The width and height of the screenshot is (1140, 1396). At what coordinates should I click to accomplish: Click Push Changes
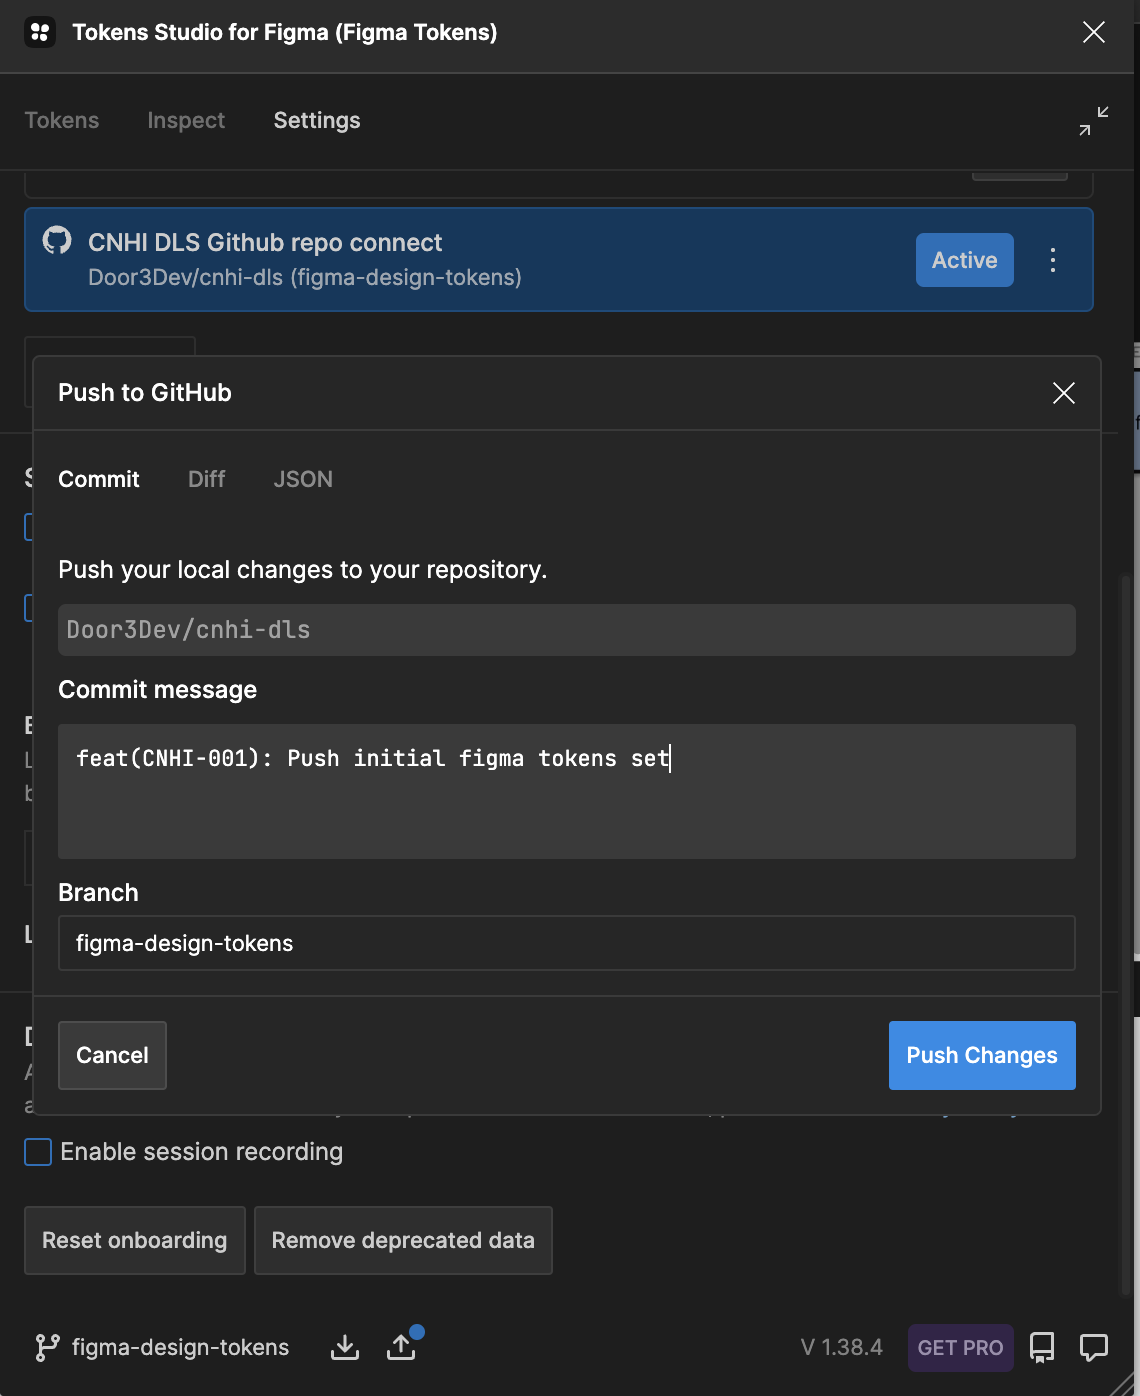pyautogui.click(x=982, y=1055)
